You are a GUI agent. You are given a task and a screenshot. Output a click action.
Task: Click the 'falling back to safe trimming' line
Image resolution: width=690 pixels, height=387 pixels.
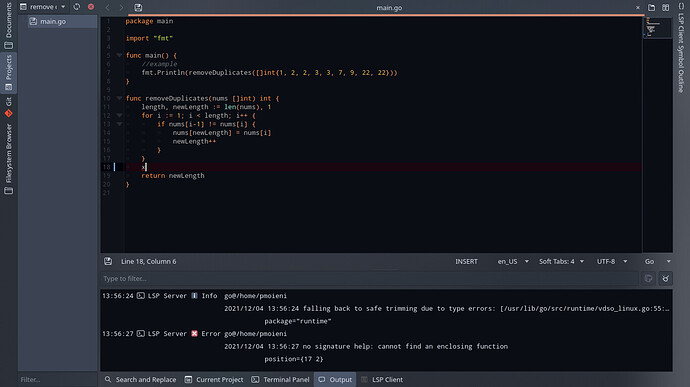point(447,309)
